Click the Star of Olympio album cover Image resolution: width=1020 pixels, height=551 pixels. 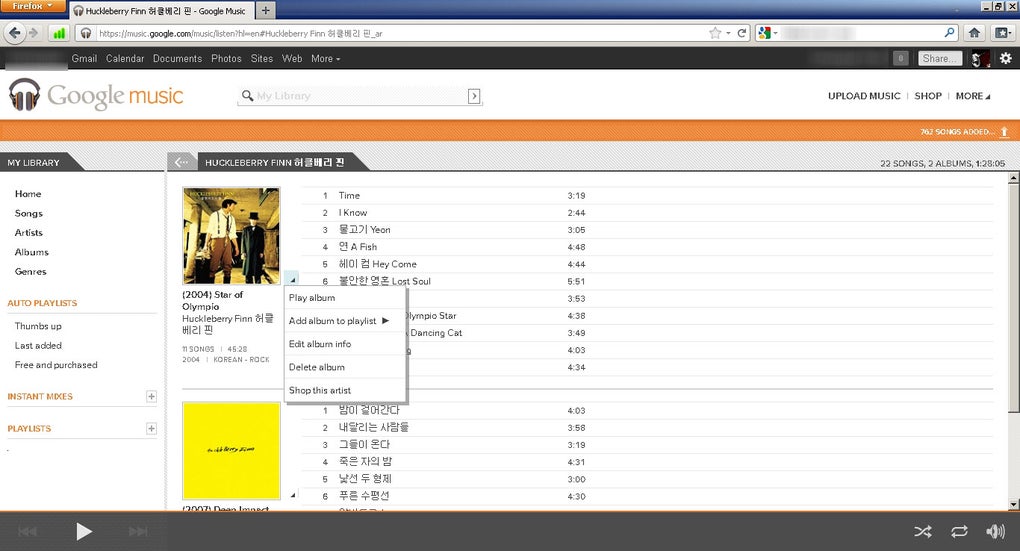tap(232, 235)
